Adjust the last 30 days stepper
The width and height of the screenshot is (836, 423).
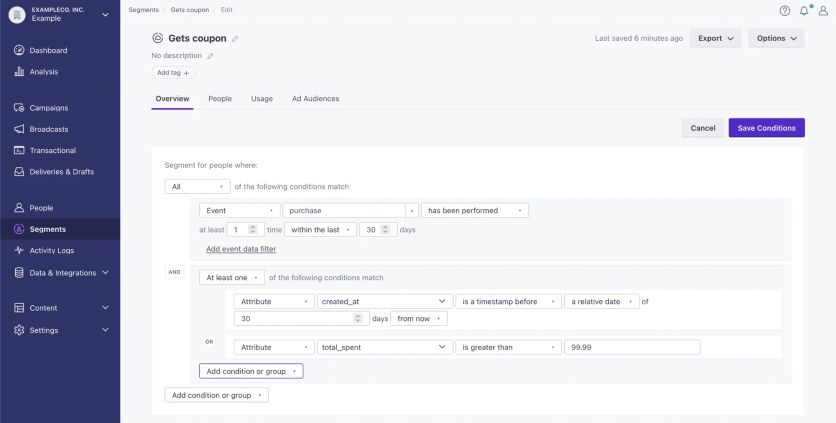point(385,229)
